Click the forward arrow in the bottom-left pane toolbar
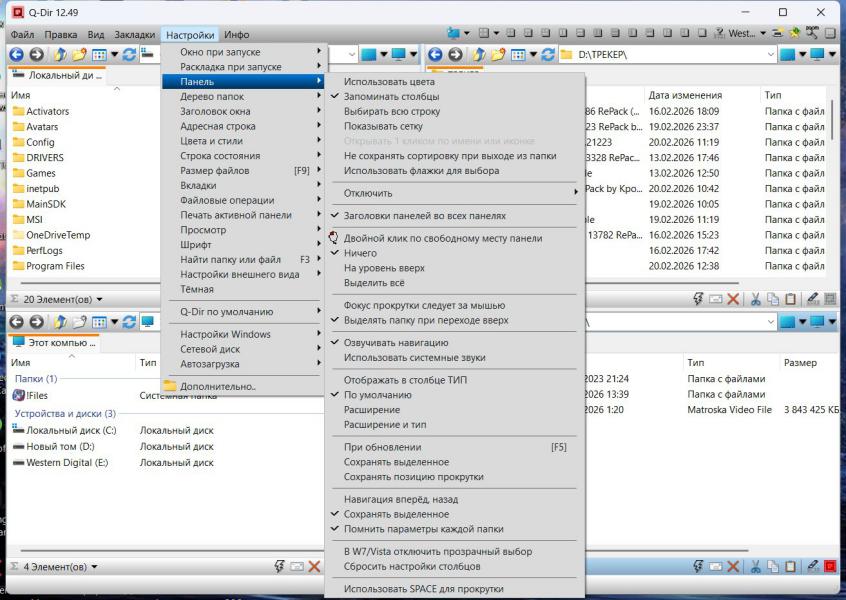Screen dimensions: 846x600 click(x=35, y=323)
